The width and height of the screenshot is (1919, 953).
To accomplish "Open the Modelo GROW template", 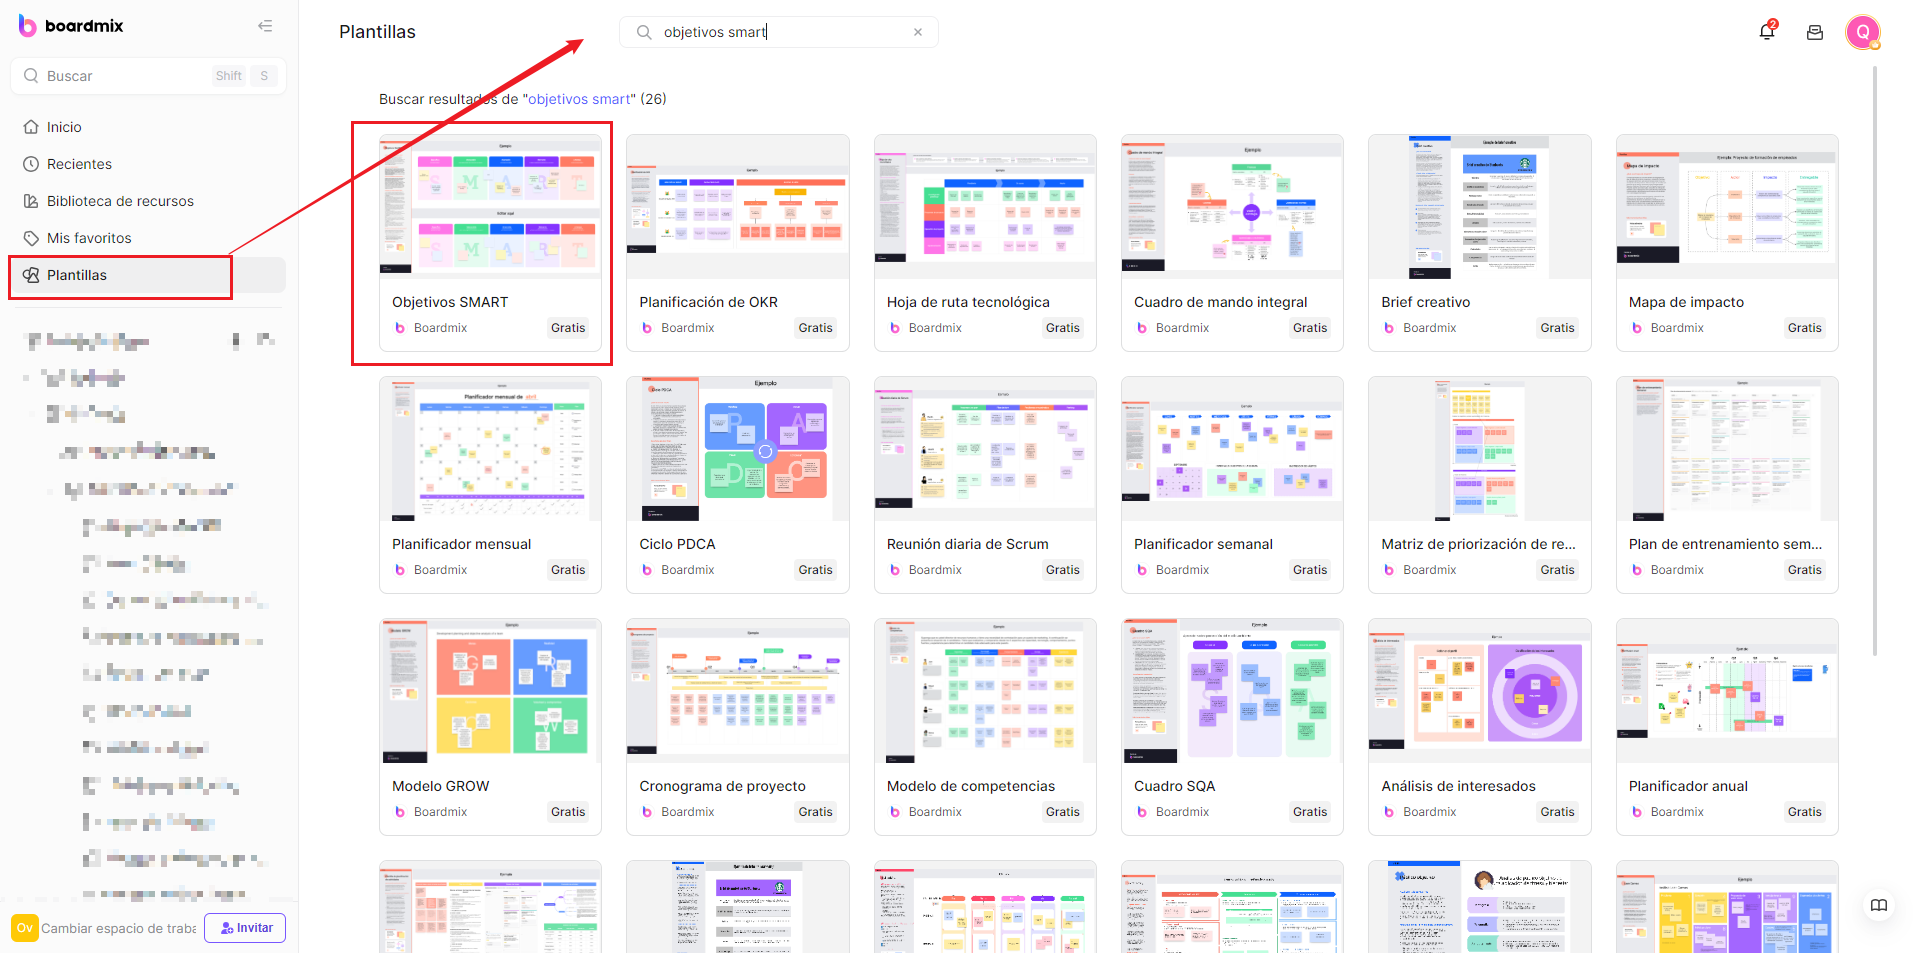I will click(x=491, y=727).
